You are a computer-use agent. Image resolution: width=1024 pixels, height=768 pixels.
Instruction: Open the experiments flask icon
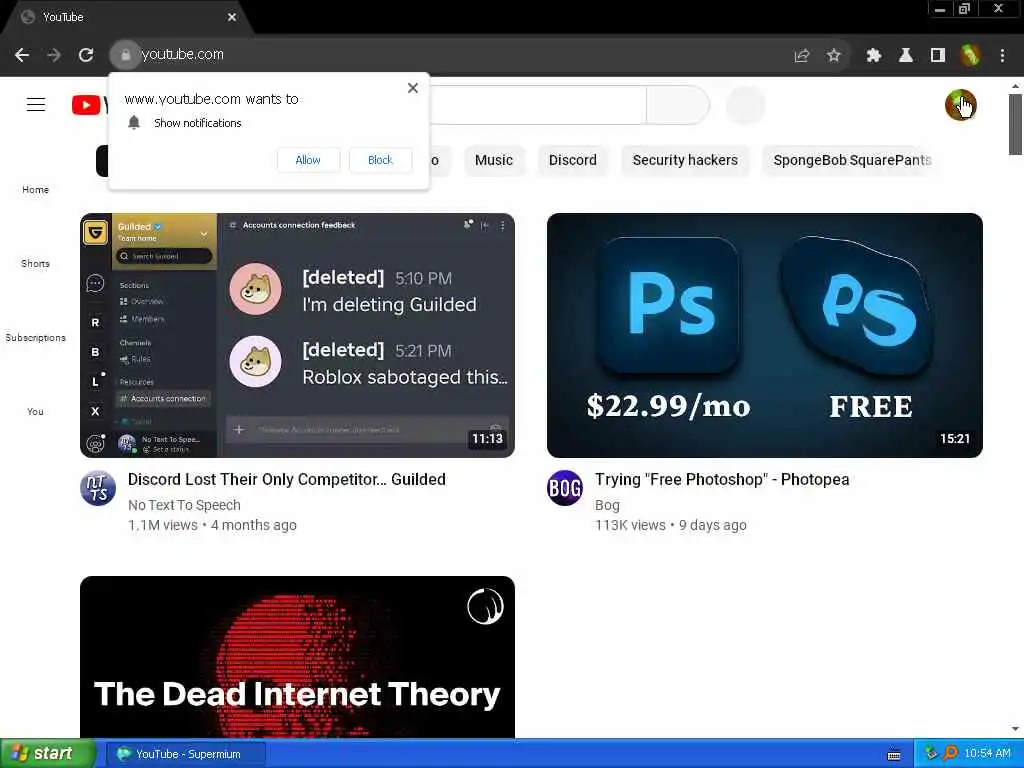coord(906,56)
